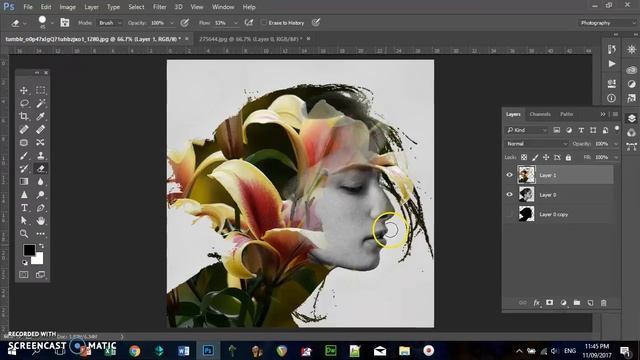Toggle airbrush build-up mode
The height and width of the screenshot is (360, 640).
click(249, 23)
